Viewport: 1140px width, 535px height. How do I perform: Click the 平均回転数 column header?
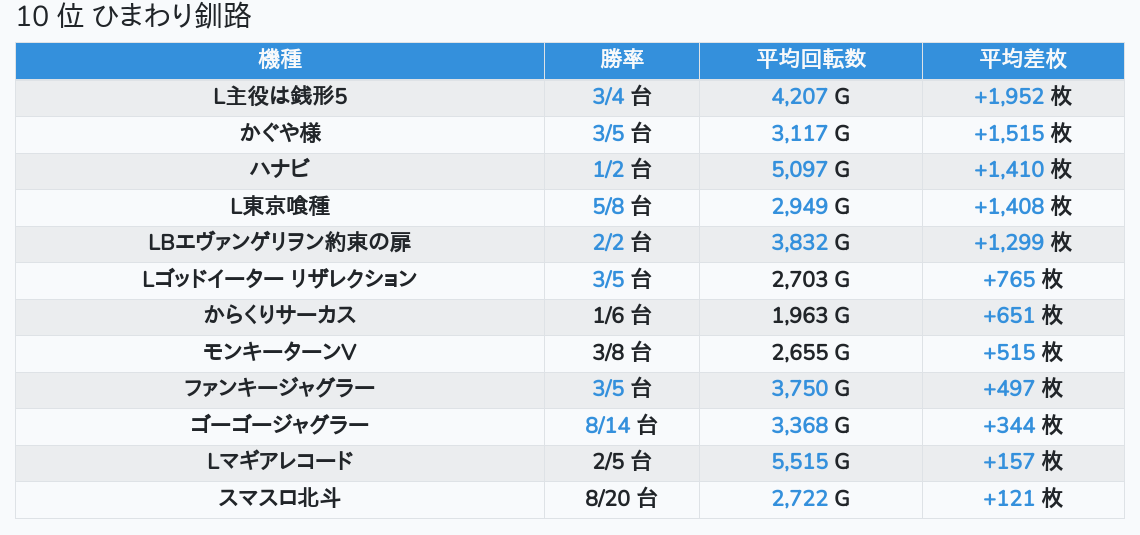[x=811, y=60]
